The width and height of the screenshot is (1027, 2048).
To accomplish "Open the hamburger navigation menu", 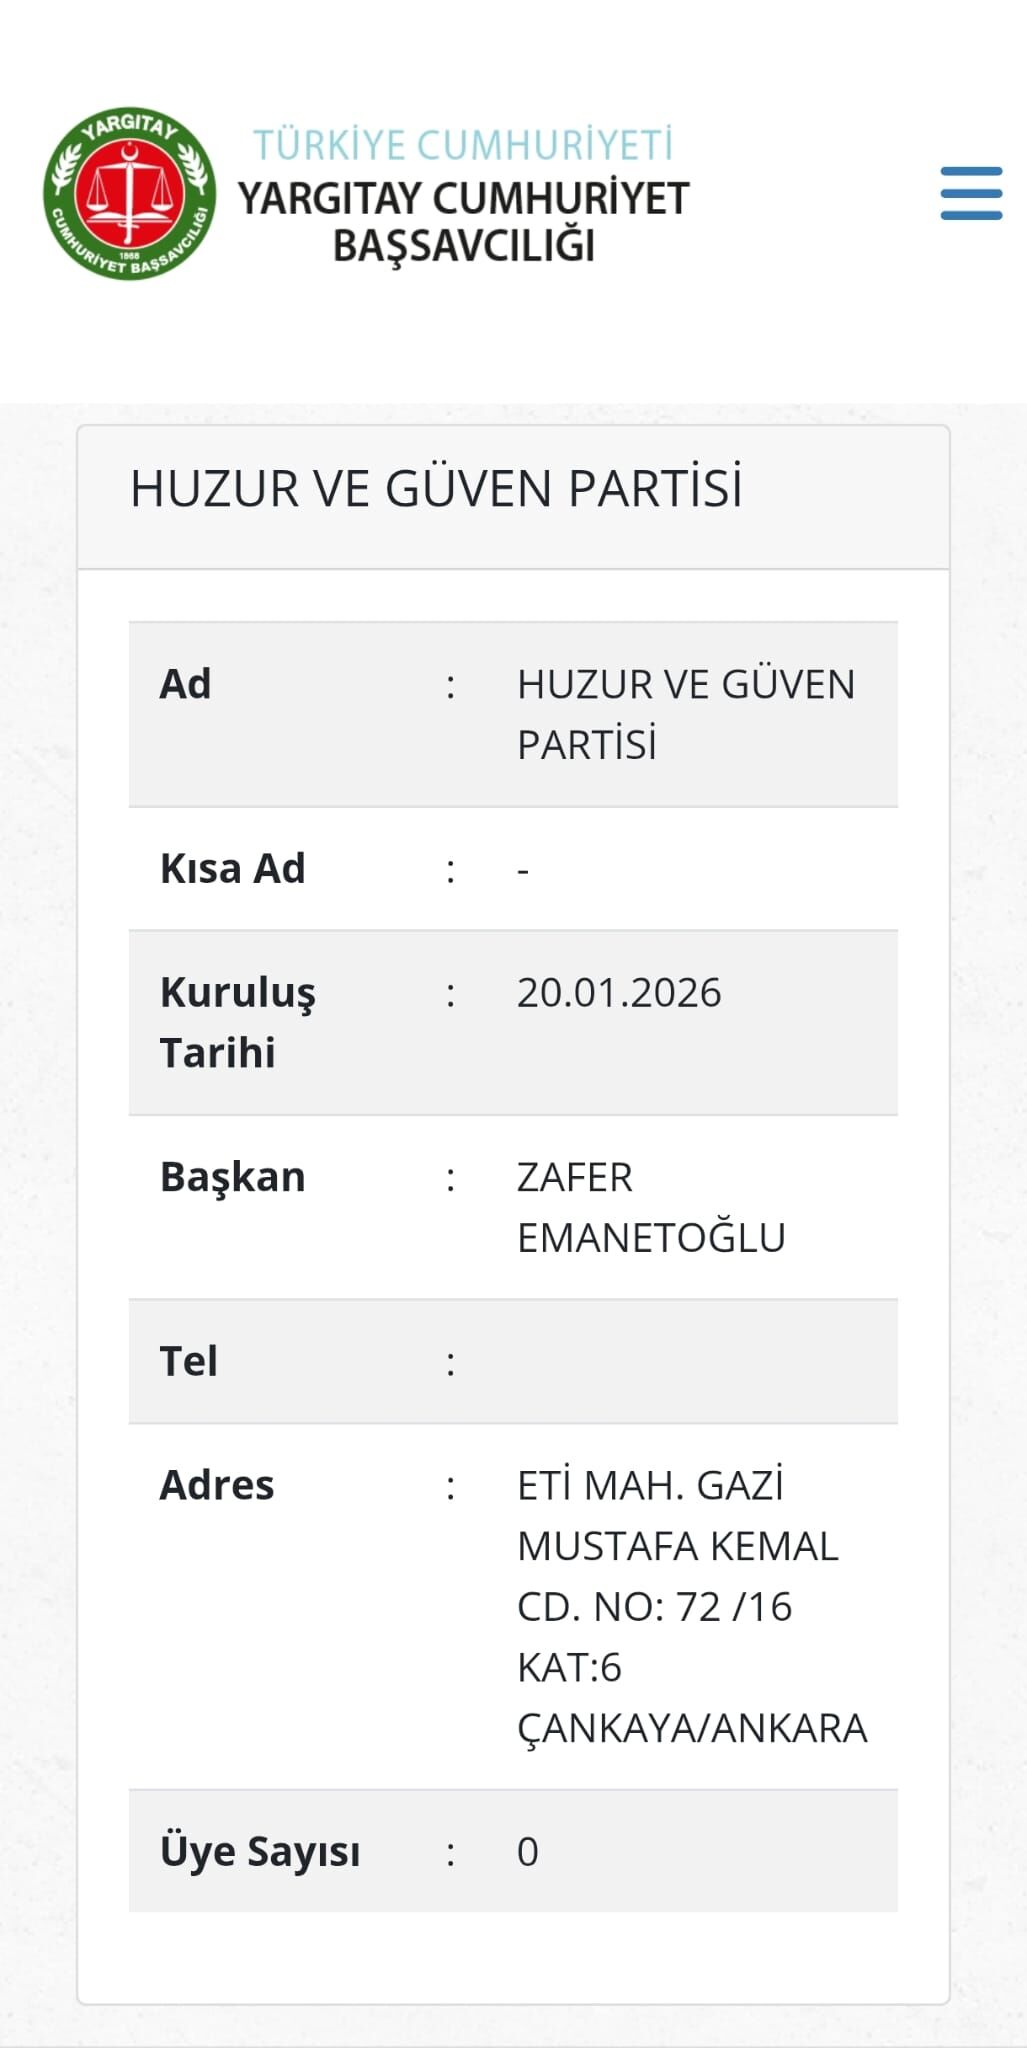I will pyautogui.click(x=971, y=193).
